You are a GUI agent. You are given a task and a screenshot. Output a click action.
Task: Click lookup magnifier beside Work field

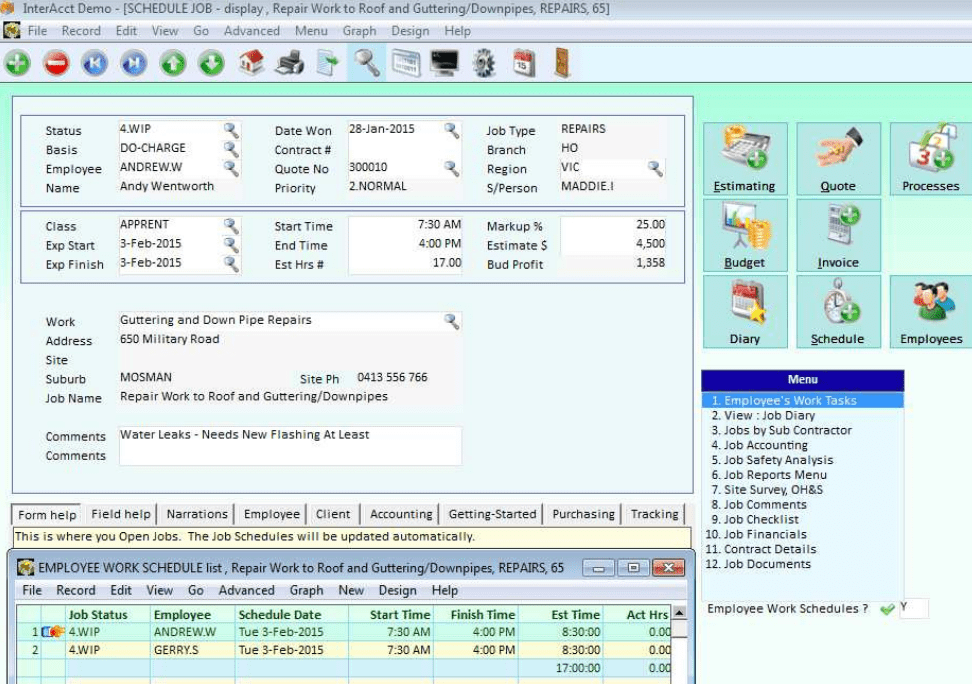coord(452,321)
